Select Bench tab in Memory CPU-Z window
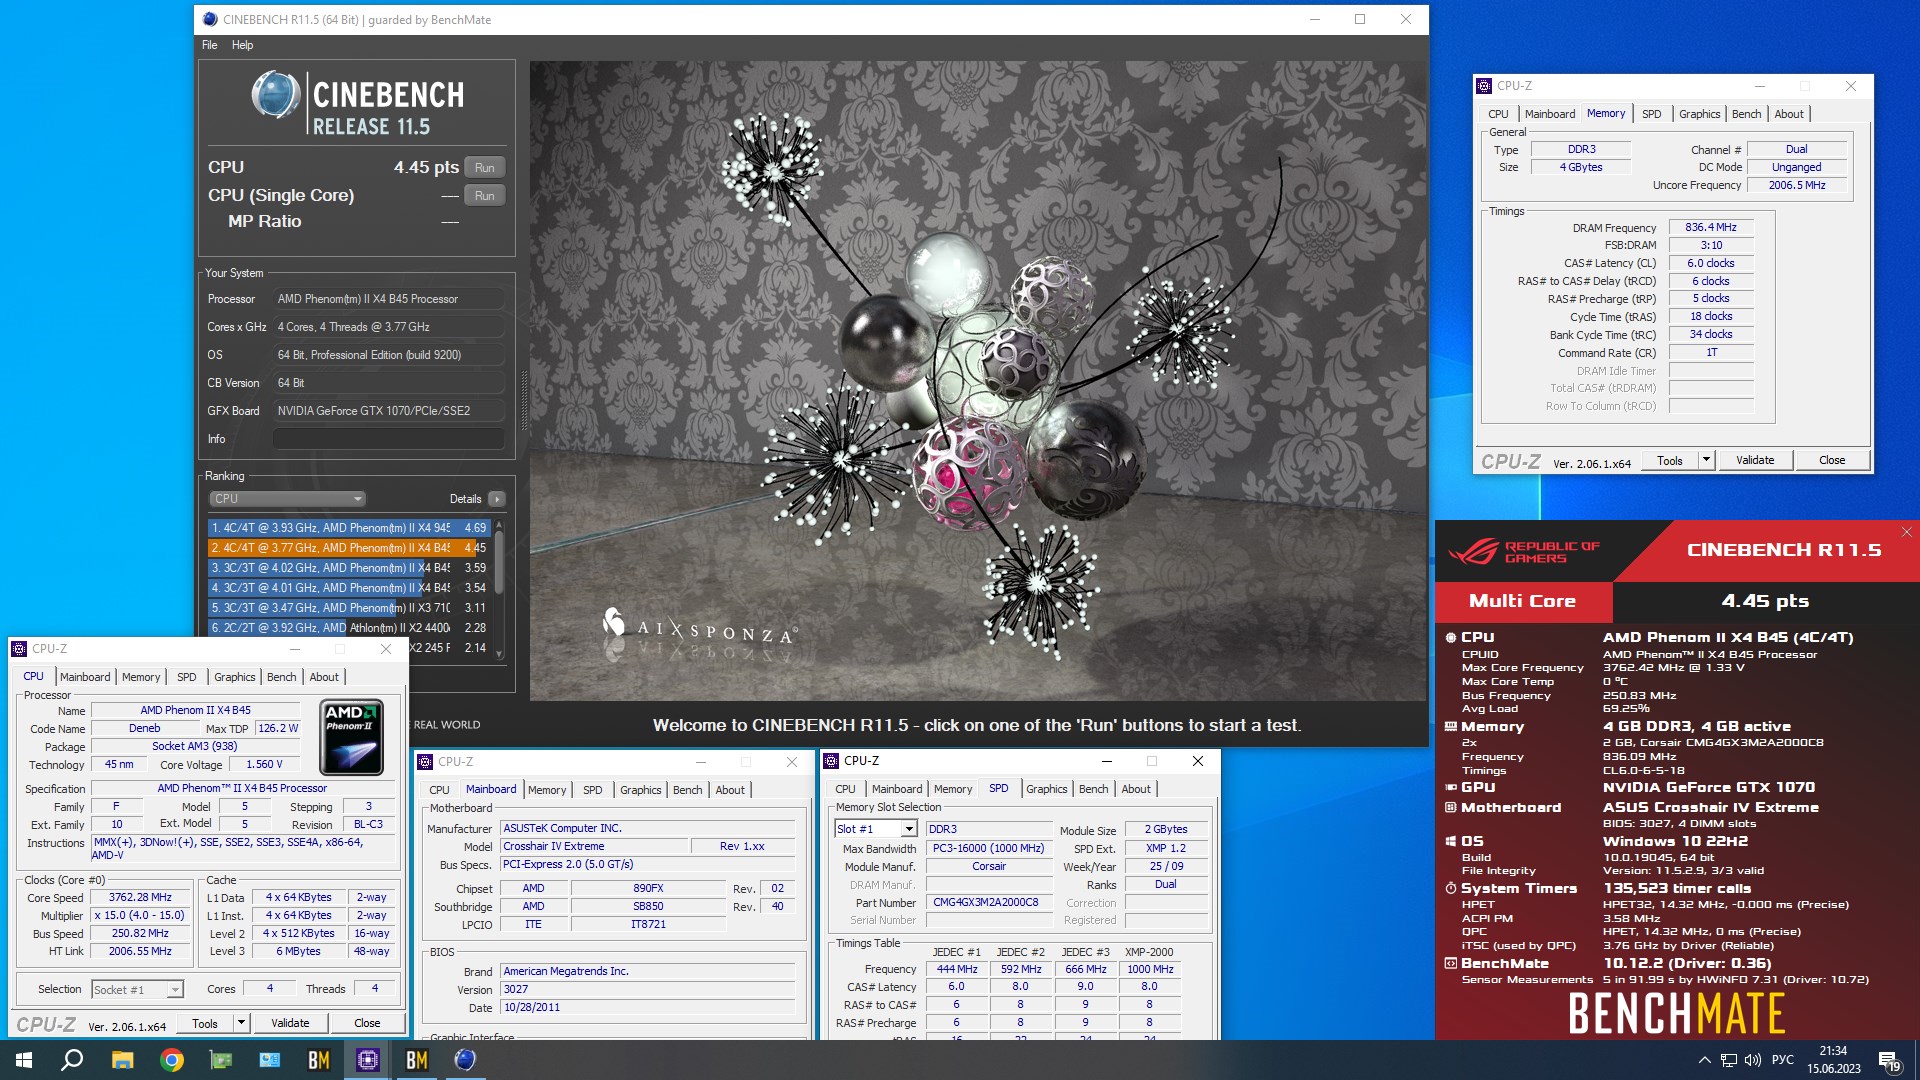This screenshot has height=1080, width=1920. (1746, 114)
